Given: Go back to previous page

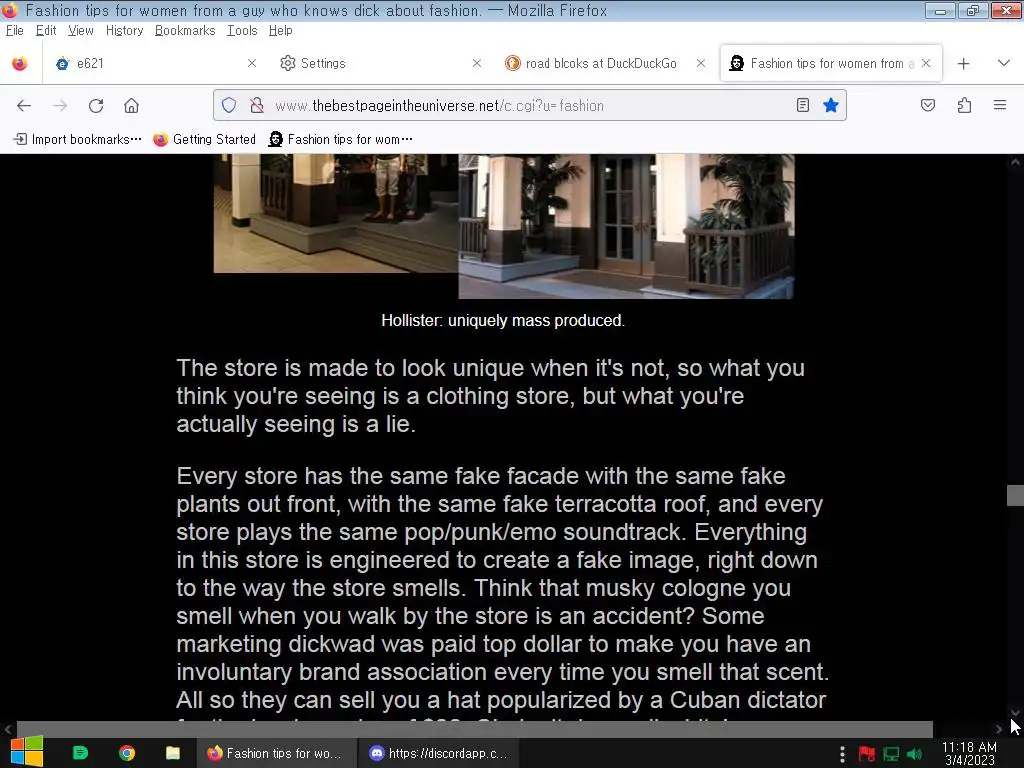Looking at the screenshot, I should tap(24, 106).
